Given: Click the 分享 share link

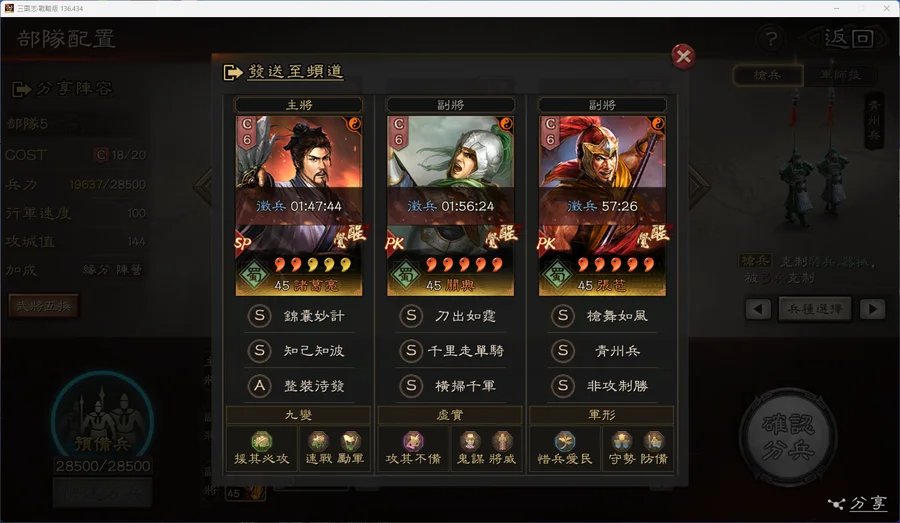Looking at the screenshot, I should pyautogui.click(x=858, y=503).
